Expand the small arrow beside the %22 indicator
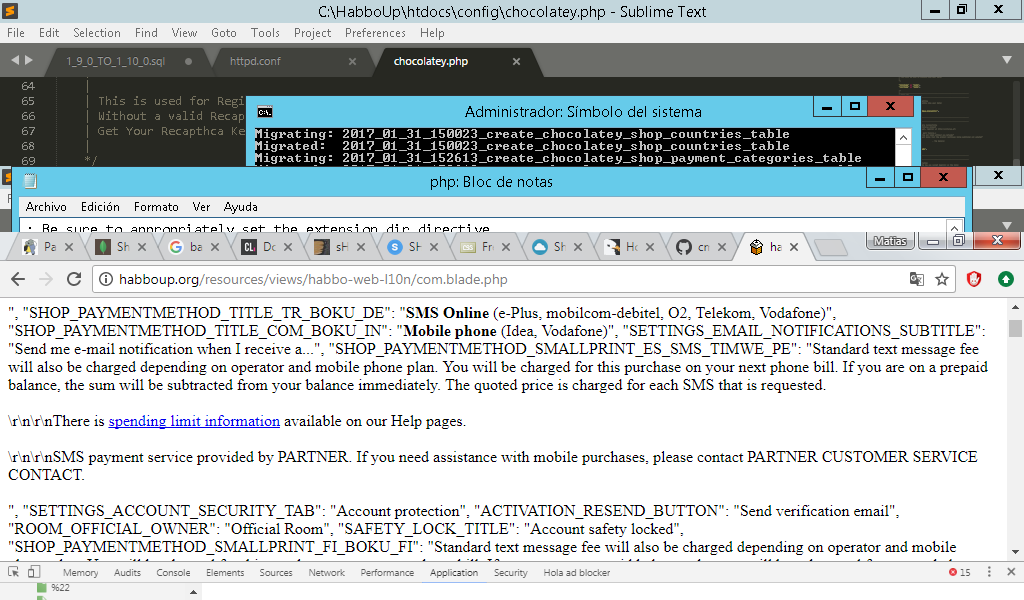This screenshot has height=600, width=1024. (x=192, y=592)
